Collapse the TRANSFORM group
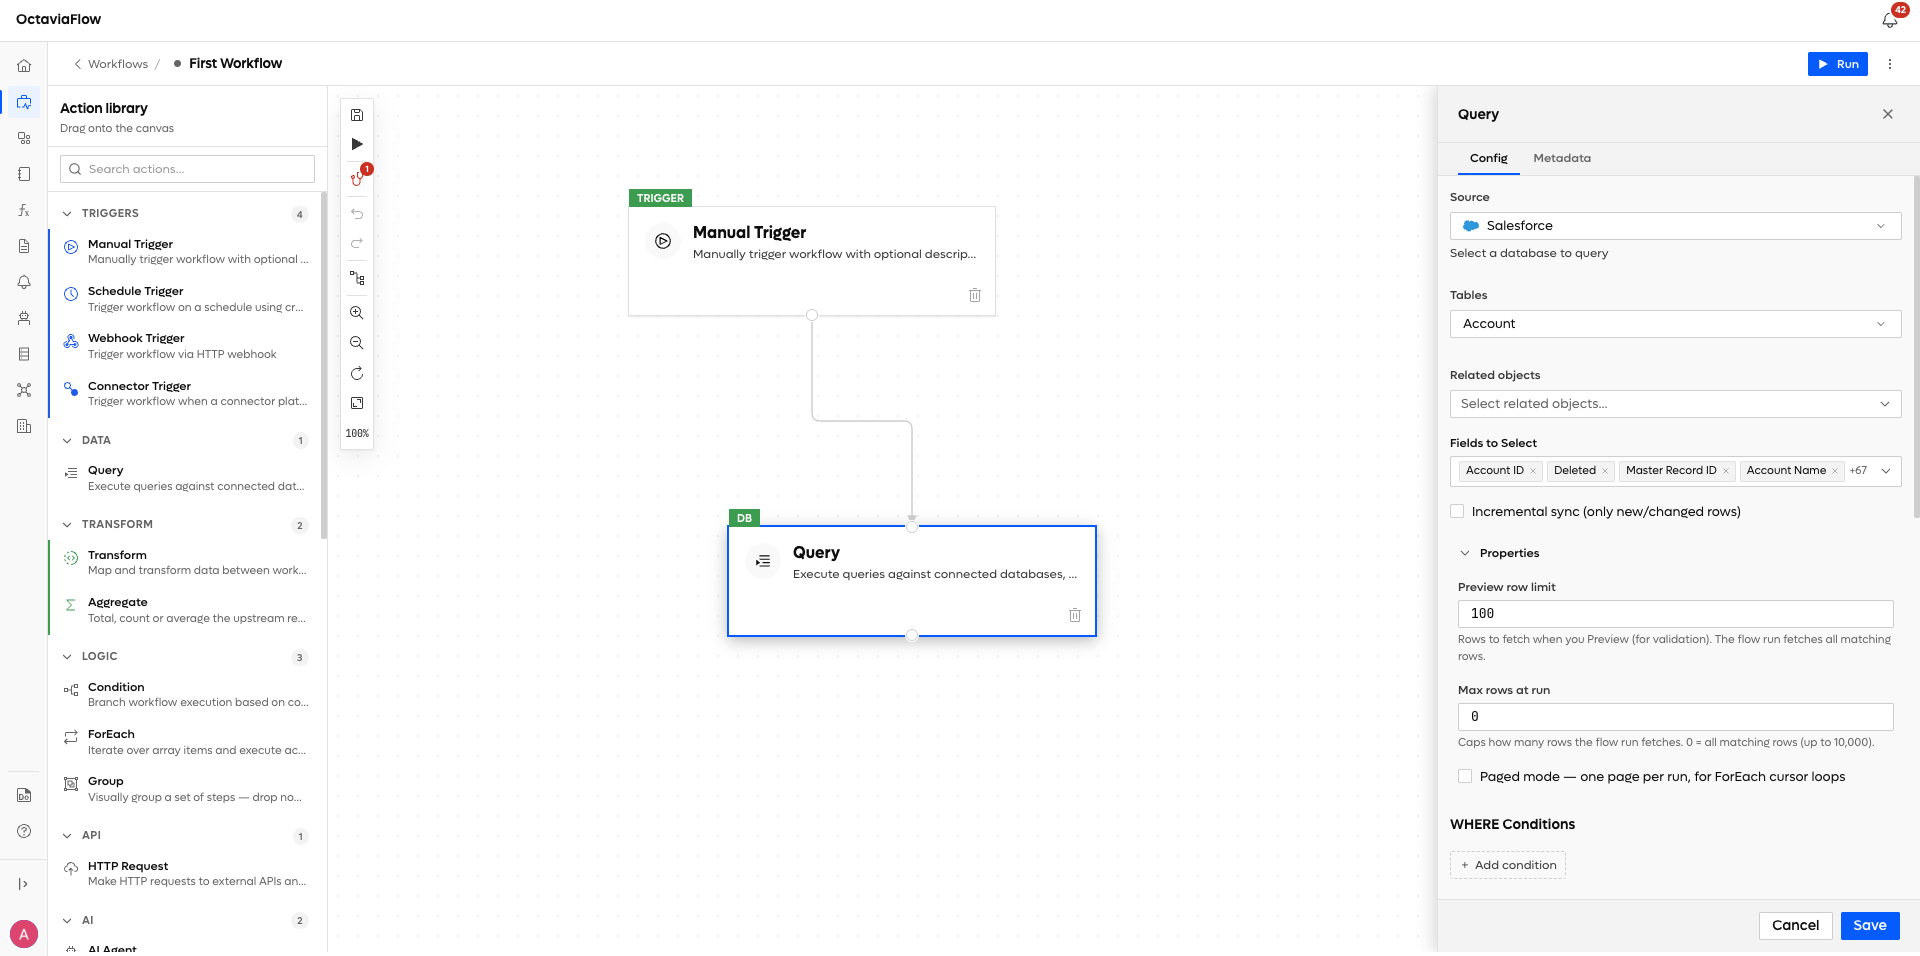This screenshot has height=956, width=1920. [x=67, y=525]
